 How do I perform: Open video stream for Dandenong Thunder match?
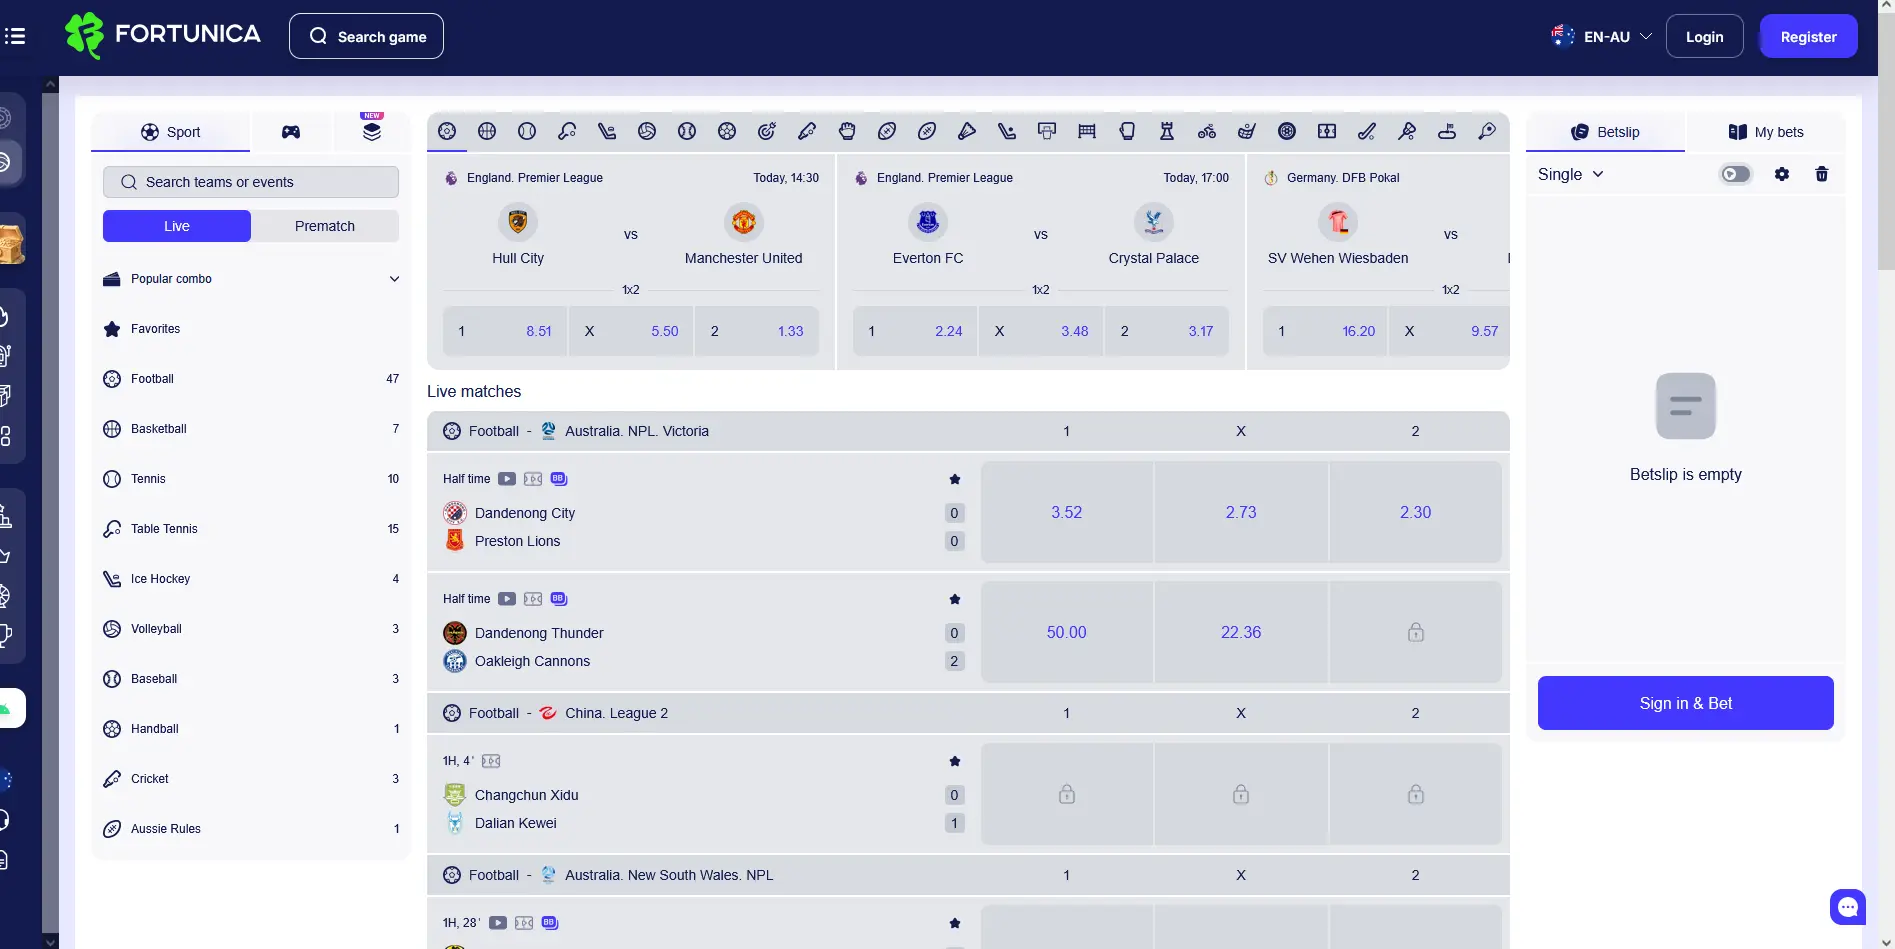point(507,599)
